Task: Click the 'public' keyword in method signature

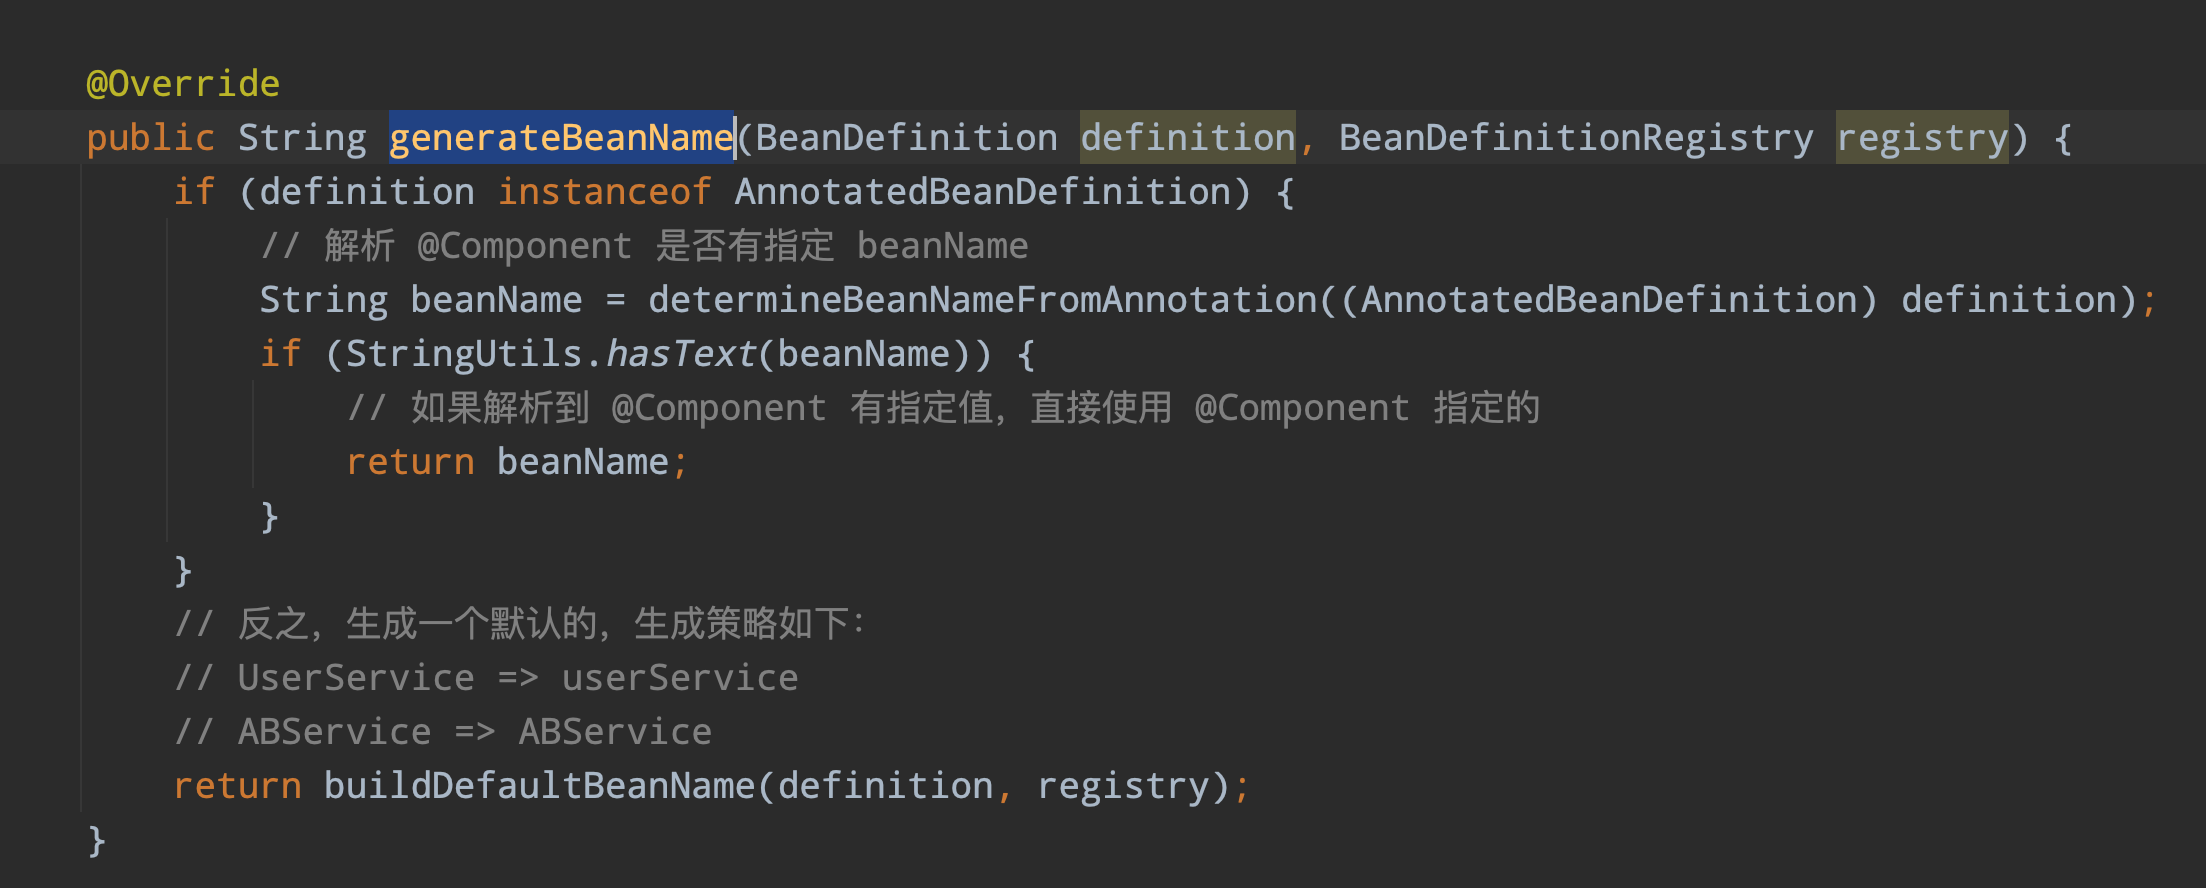Action: tap(150, 138)
